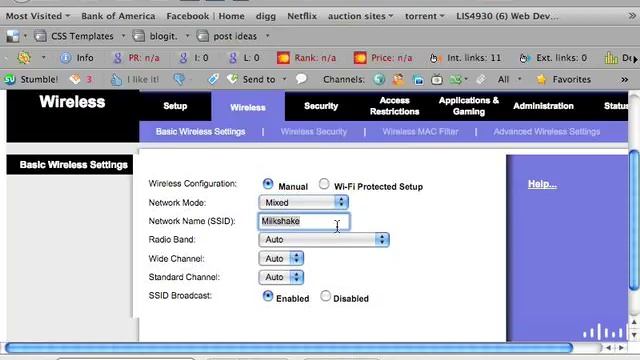Click the vertical scrollbar thumb
640x360 pixels.
[634, 220]
